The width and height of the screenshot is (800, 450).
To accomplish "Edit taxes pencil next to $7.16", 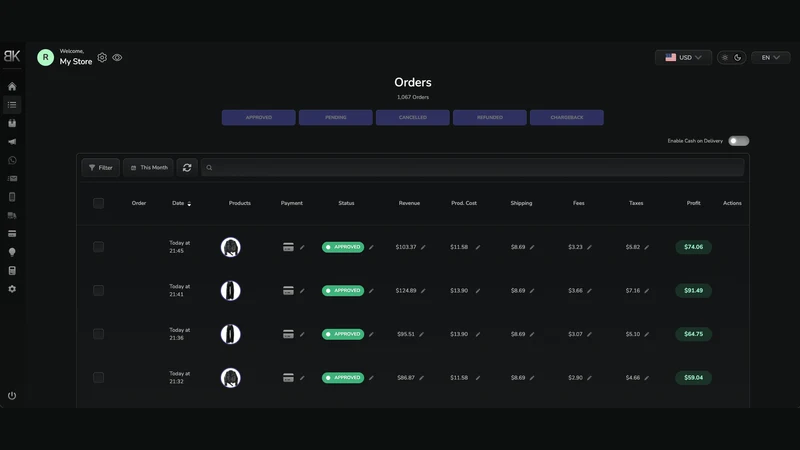I will 646,291.
